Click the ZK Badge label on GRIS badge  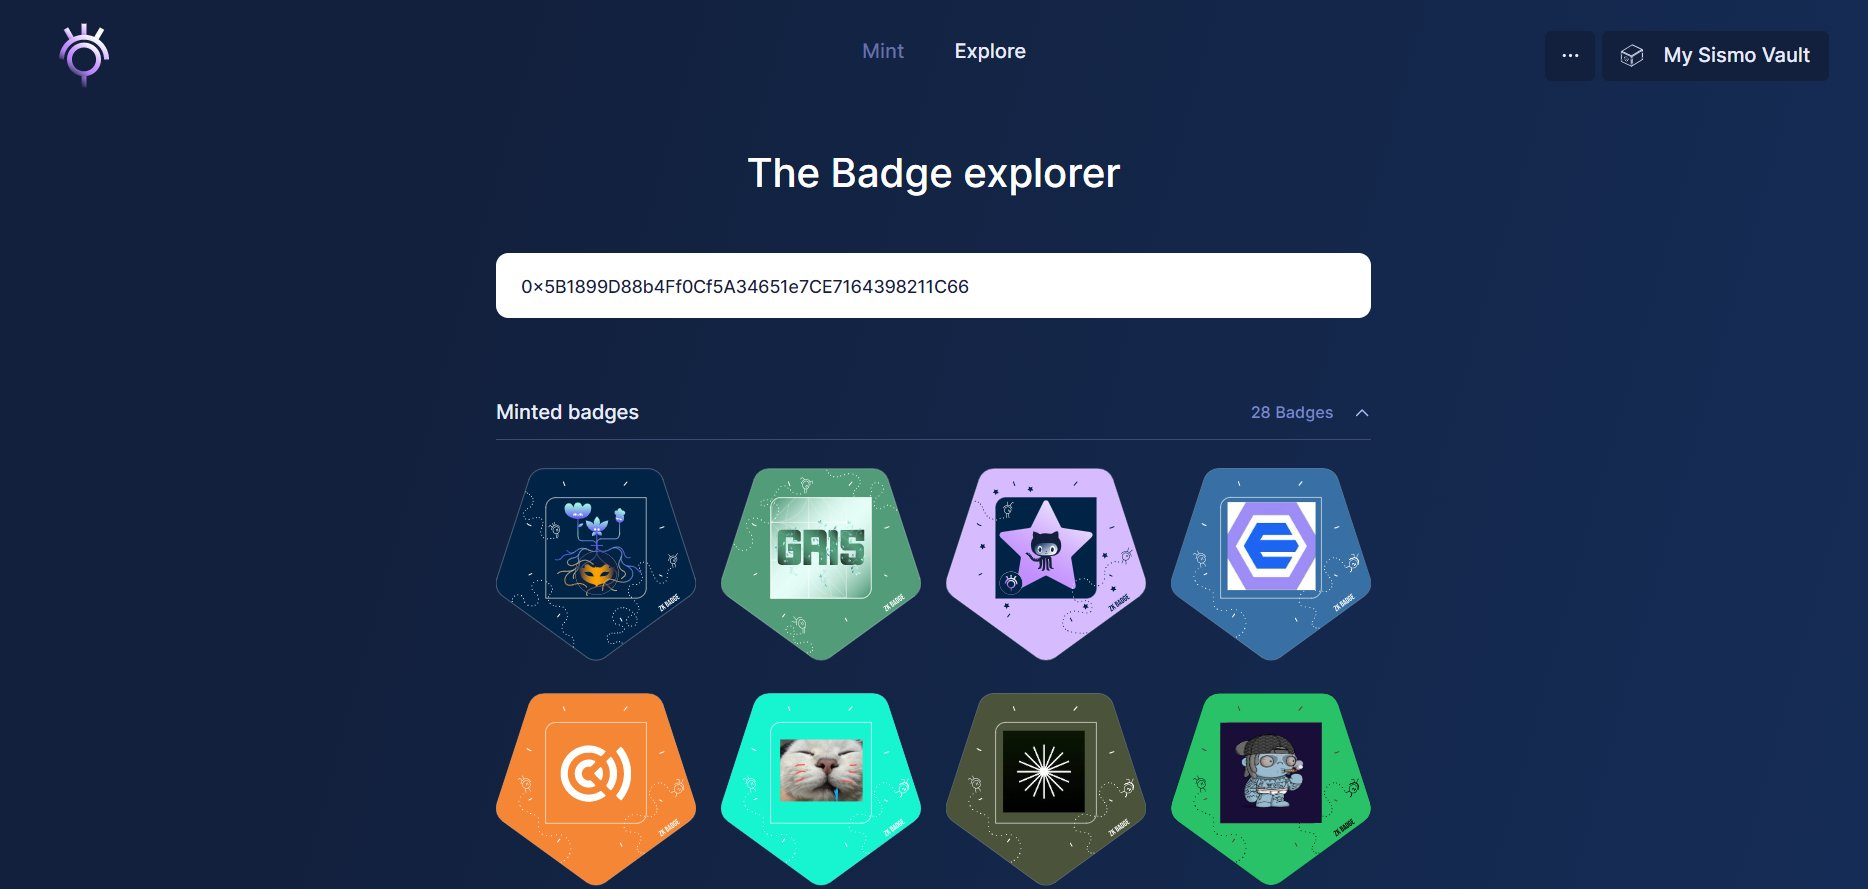(x=893, y=603)
